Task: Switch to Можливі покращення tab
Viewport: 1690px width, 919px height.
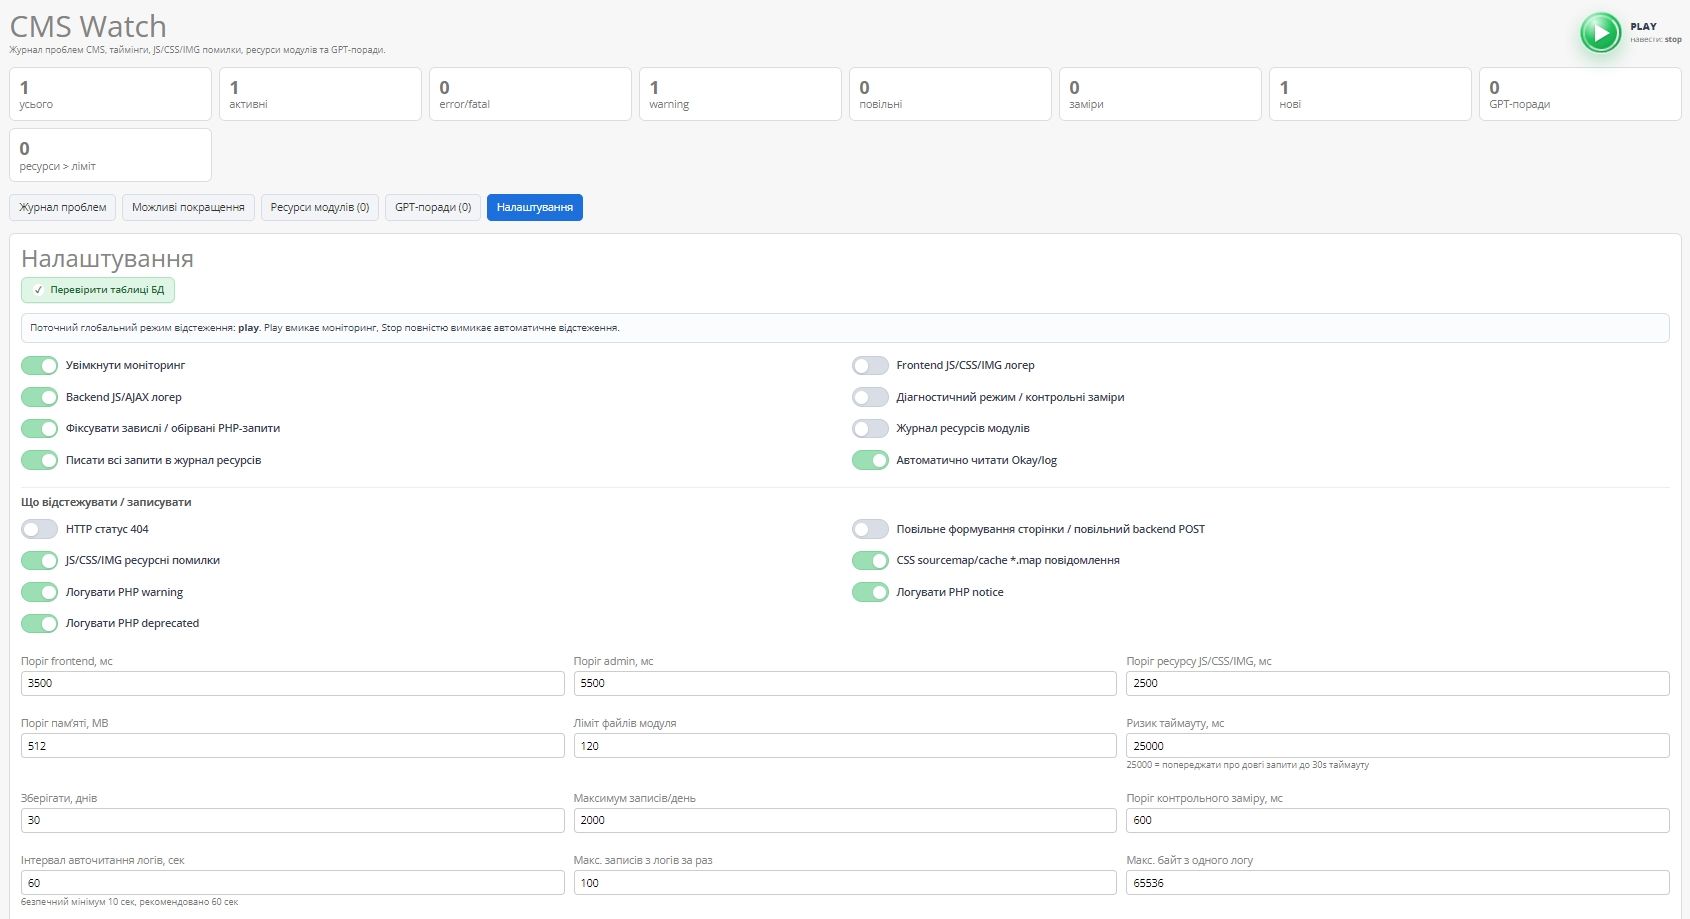Action: pos(188,207)
